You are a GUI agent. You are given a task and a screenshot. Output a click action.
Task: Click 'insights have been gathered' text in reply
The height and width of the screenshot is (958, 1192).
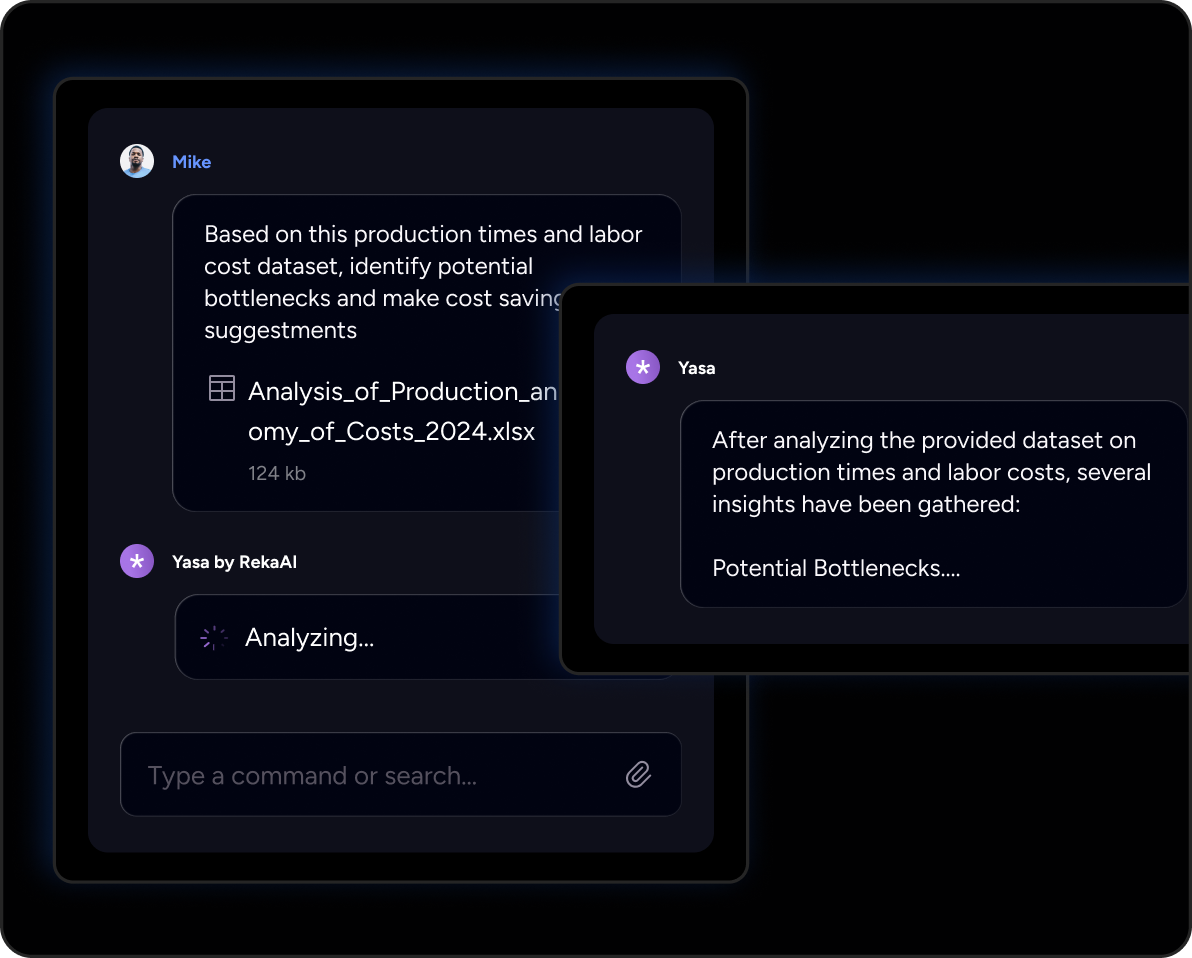(865, 504)
